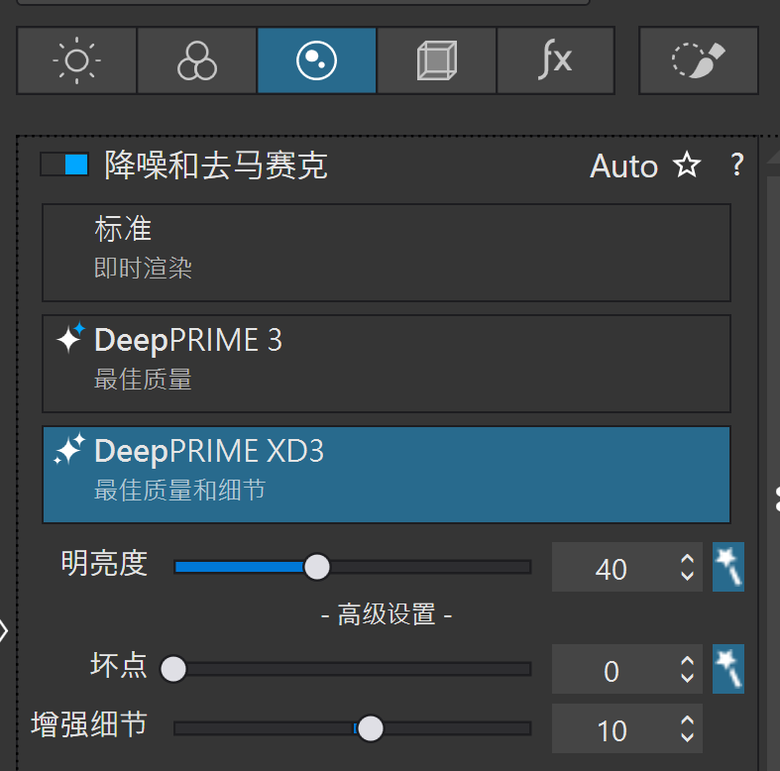This screenshot has height=771, width=780.
Task: Toggle the 降噪和去马赛克 on/off switch
Action: pos(64,164)
